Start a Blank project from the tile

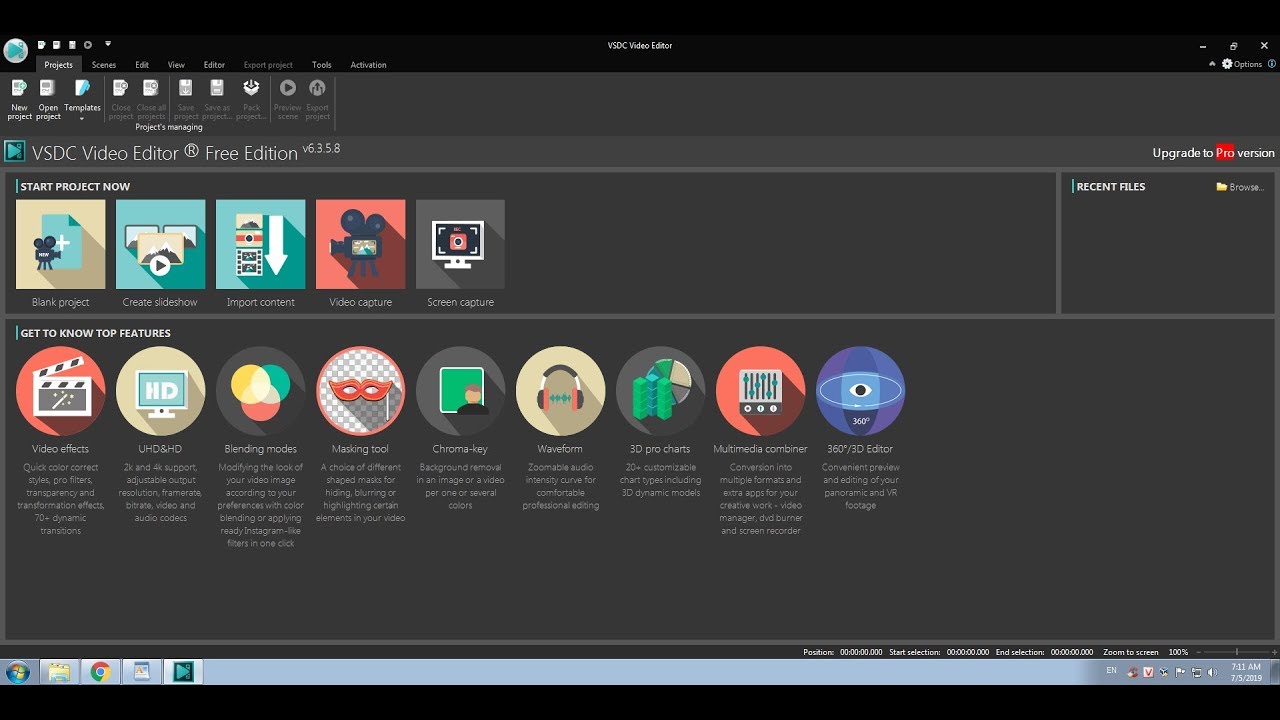(x=60, y=244)
